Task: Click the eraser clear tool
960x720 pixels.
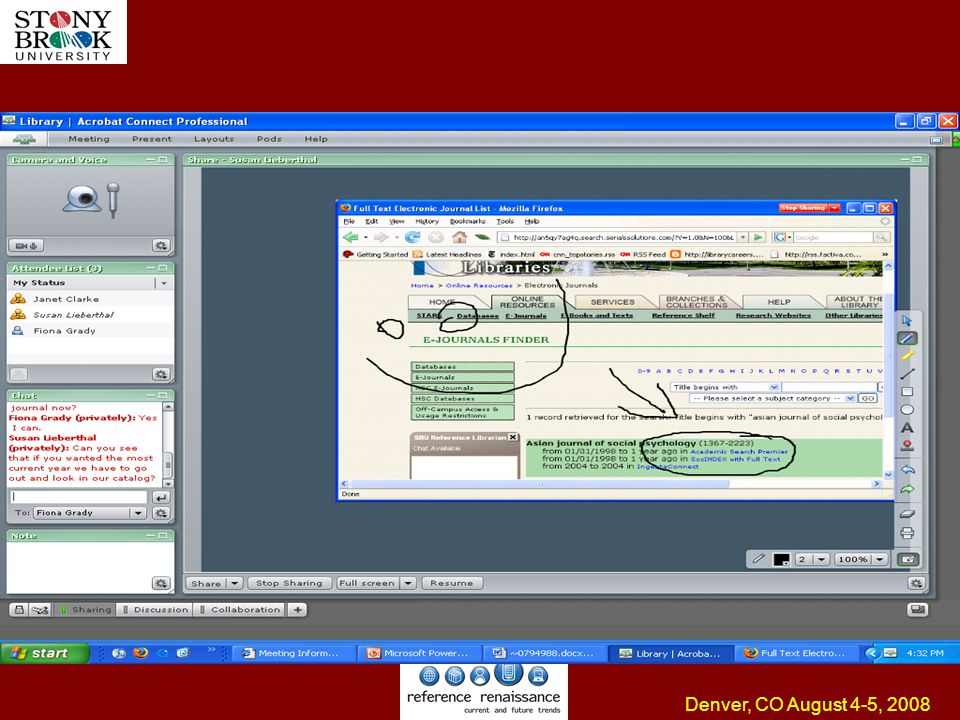Action: pos(907,514)
